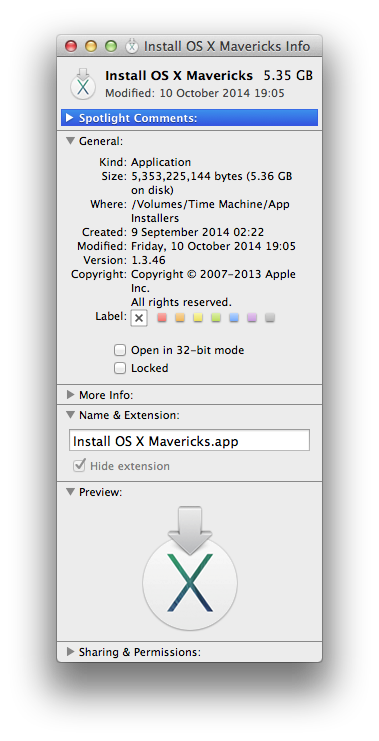Click the Version value 1.3.46
The image size is (379, 741).
148,260
